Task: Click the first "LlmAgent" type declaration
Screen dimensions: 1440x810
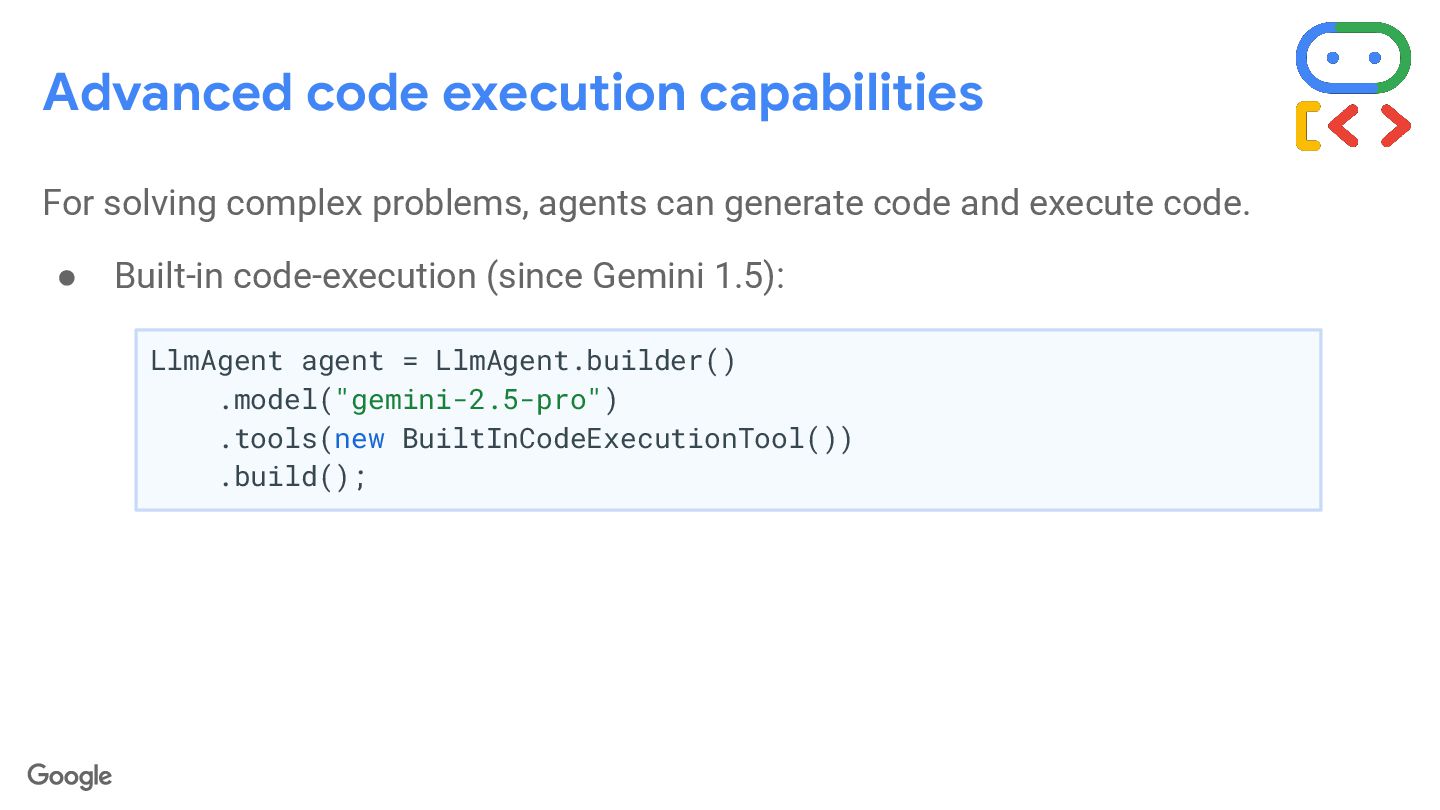Action: tap(216, 361)
